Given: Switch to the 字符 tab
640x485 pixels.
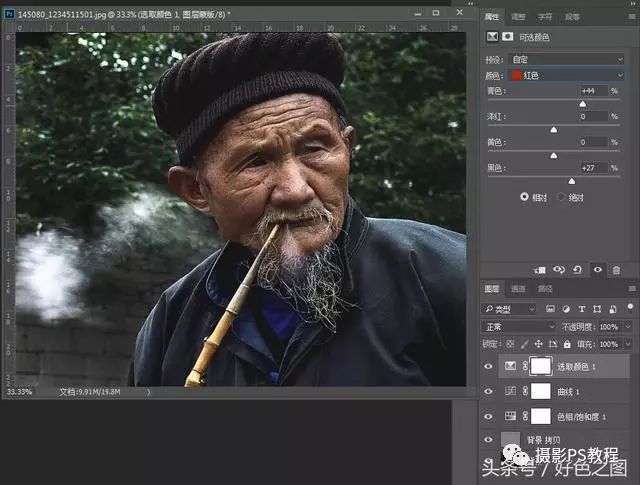Looking at the screenshot, I should (545, 17).
